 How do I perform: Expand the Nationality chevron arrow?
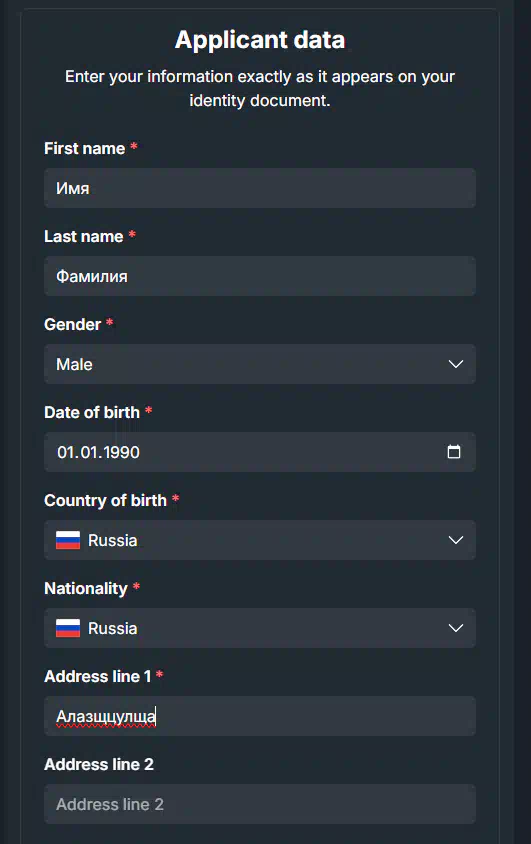[x=456, y=628]
